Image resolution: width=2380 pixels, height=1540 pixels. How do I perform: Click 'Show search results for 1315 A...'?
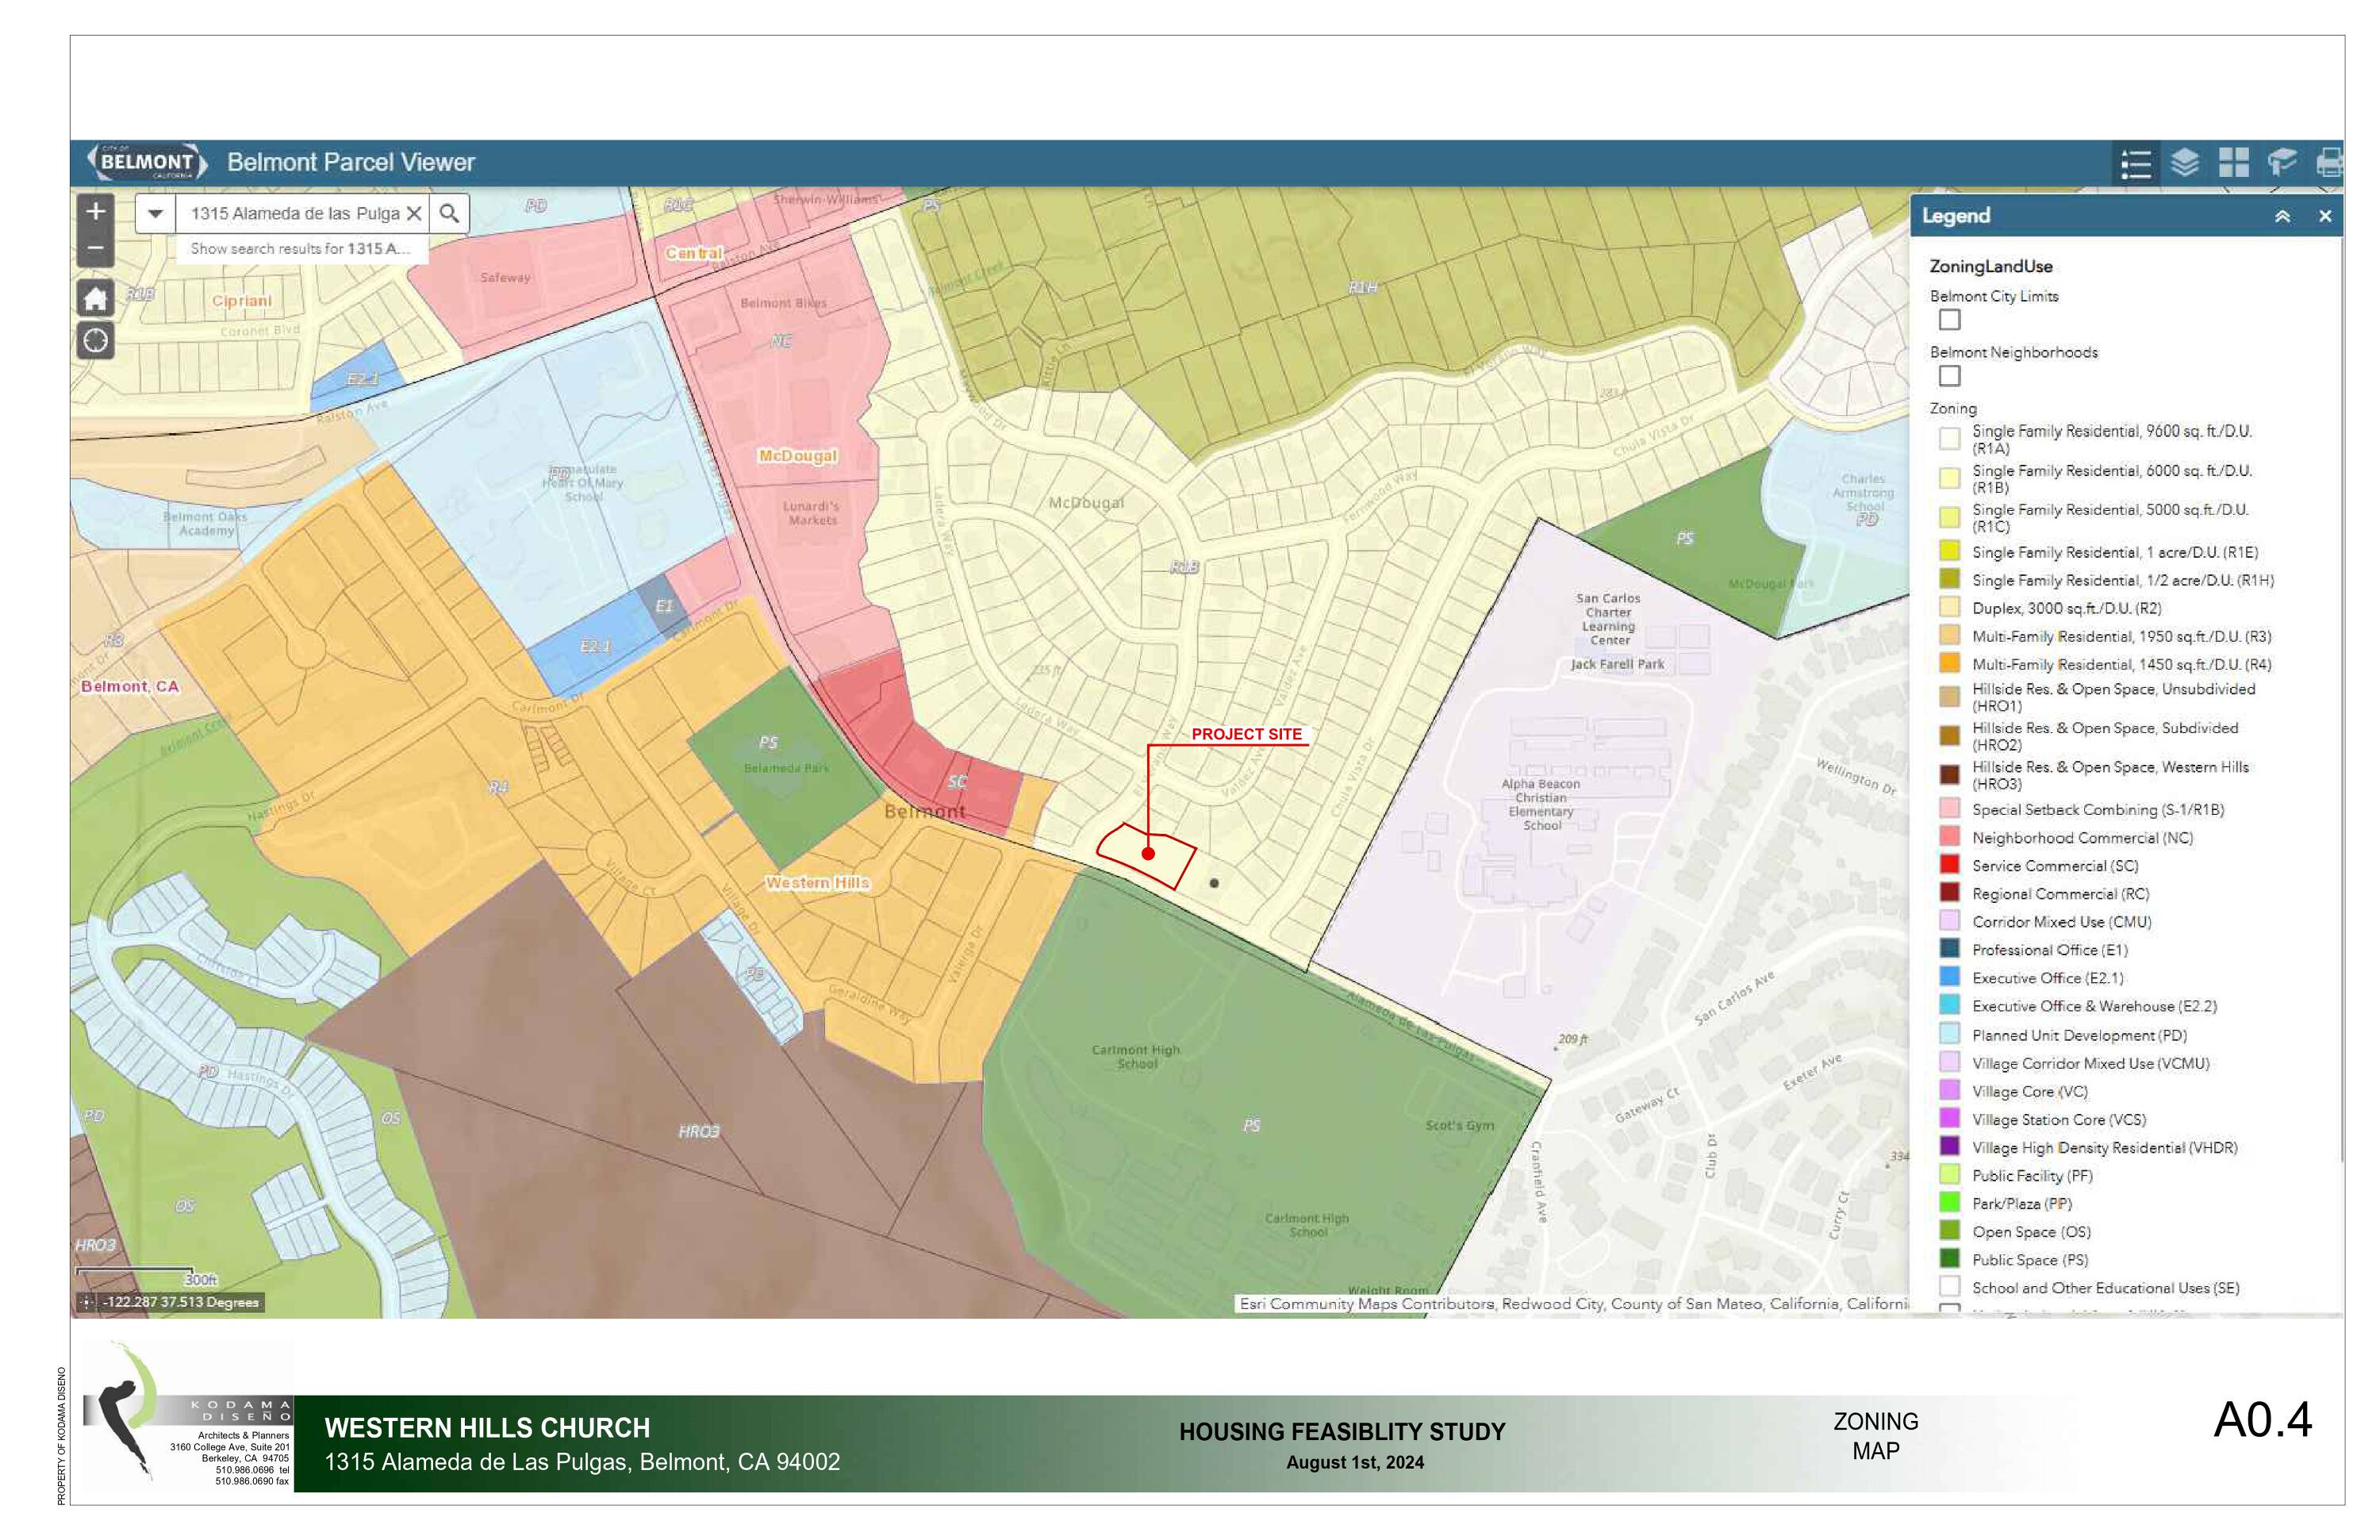tap(300, 249)
